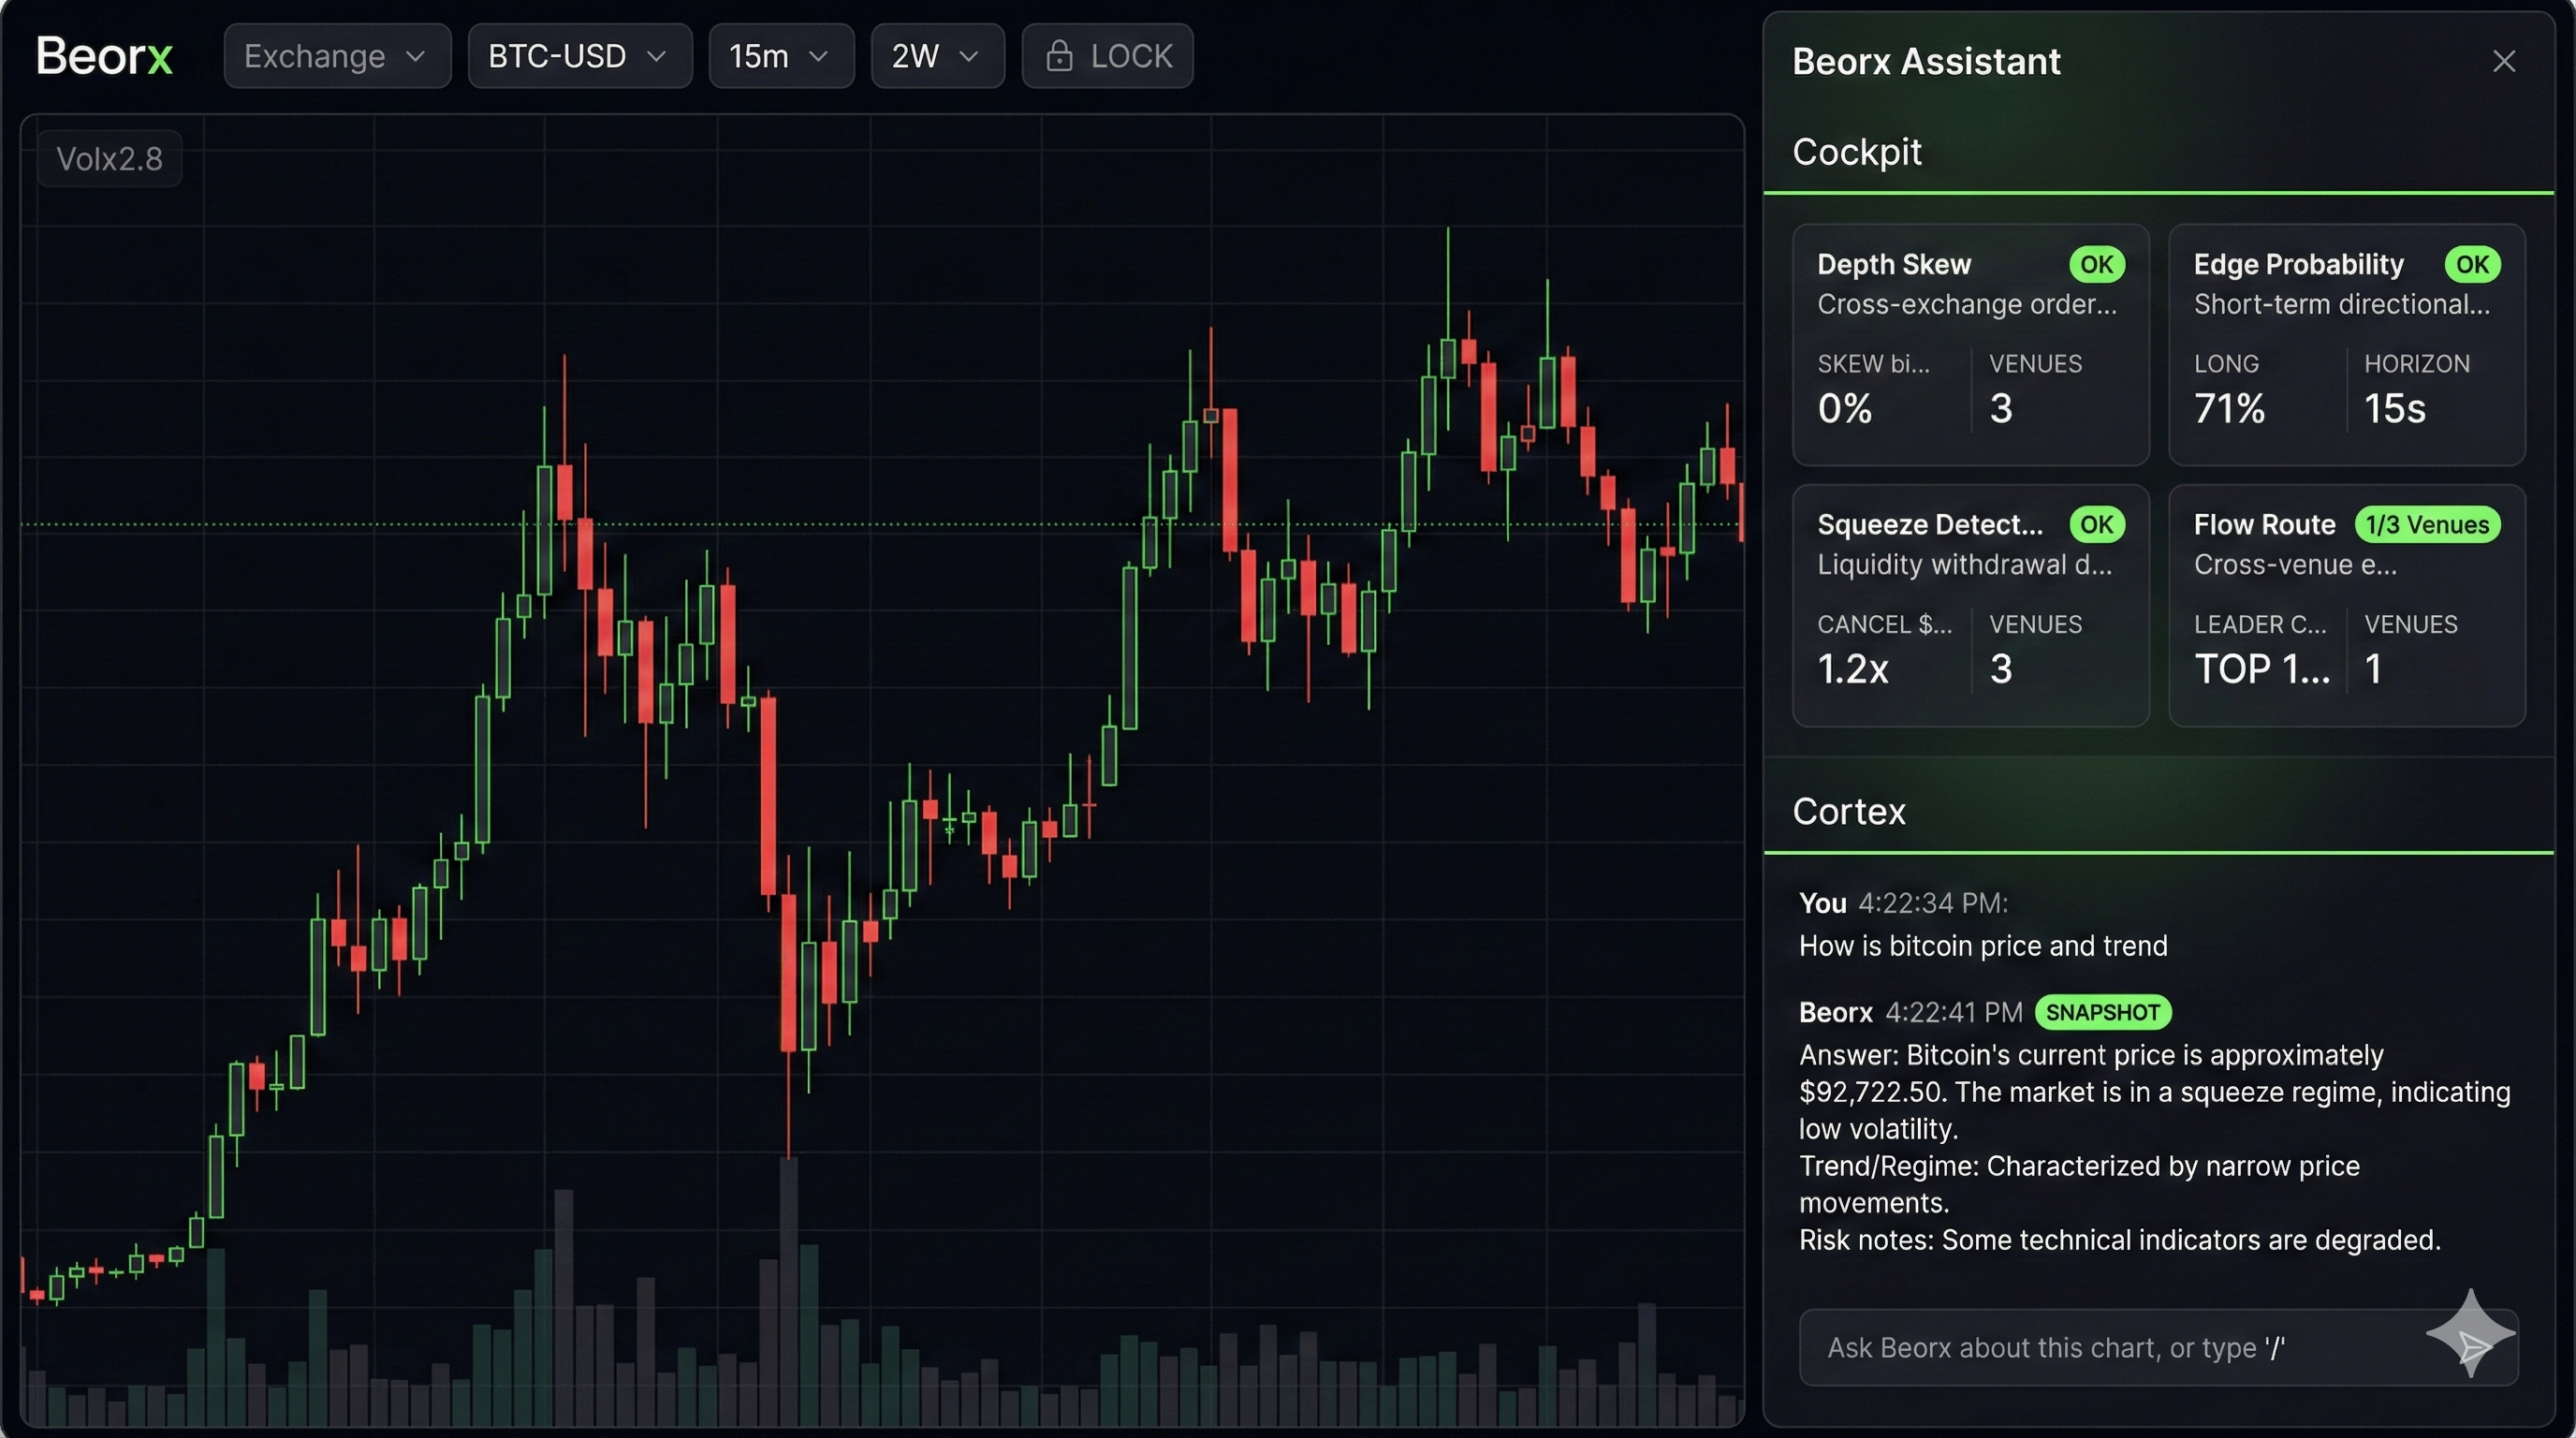Select the Cortex section tab
Viewport: 2576px width, 1438px height.
1848,811
